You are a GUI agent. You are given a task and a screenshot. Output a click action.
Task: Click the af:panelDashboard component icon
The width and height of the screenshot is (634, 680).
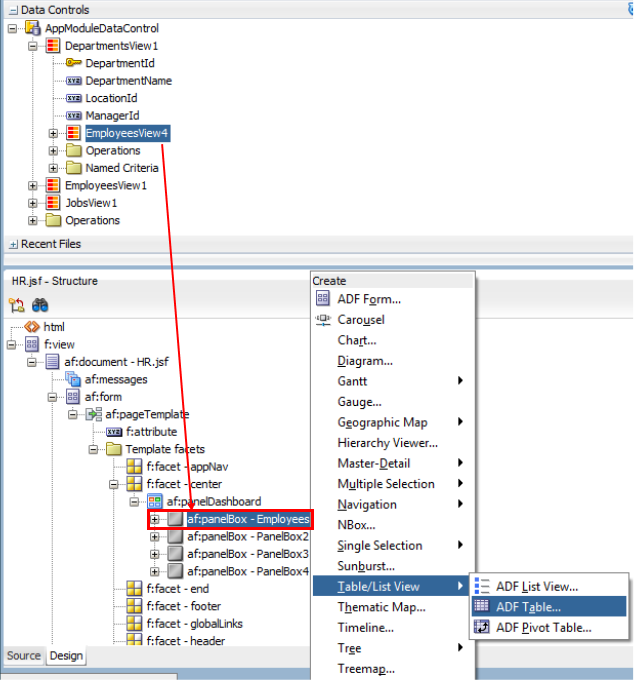pyautogui.click(x=155, y=501)
